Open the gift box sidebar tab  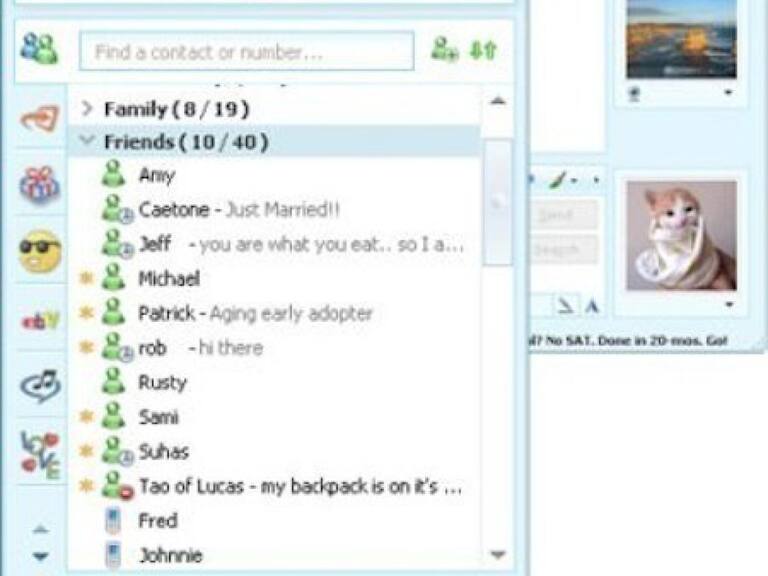(x=40, y=185)
